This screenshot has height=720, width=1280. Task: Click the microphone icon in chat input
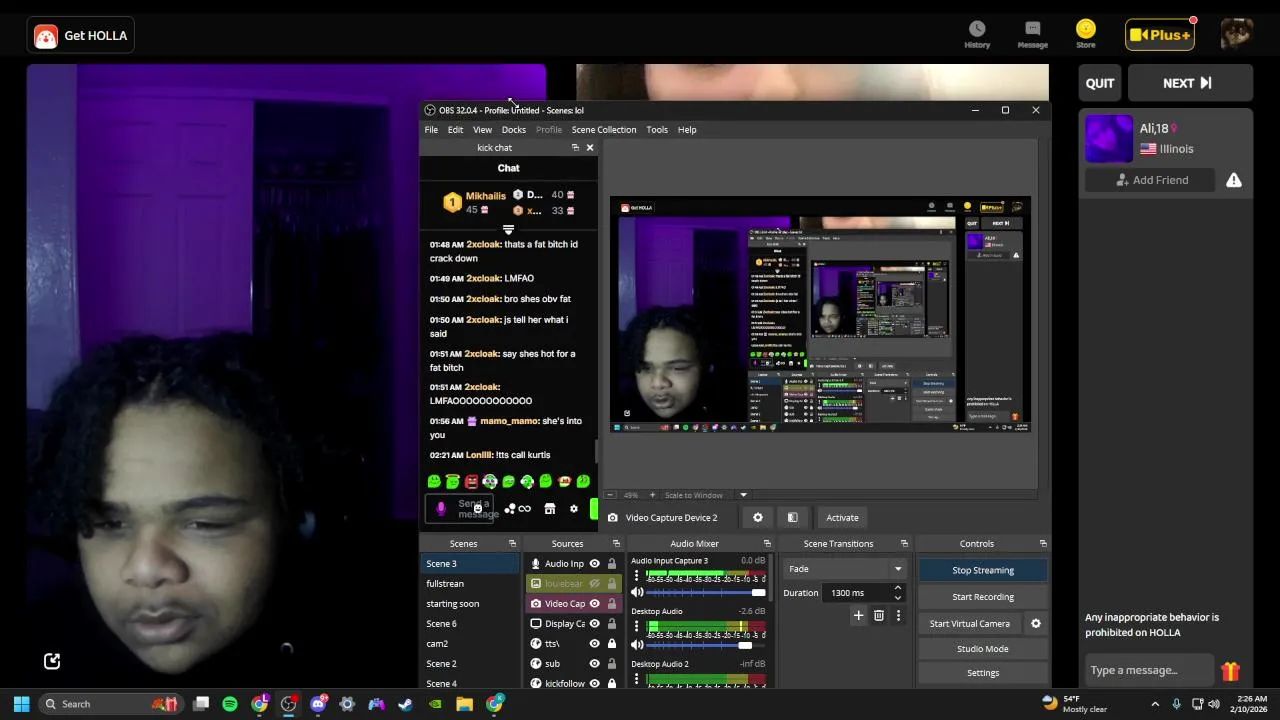point(441,509)
